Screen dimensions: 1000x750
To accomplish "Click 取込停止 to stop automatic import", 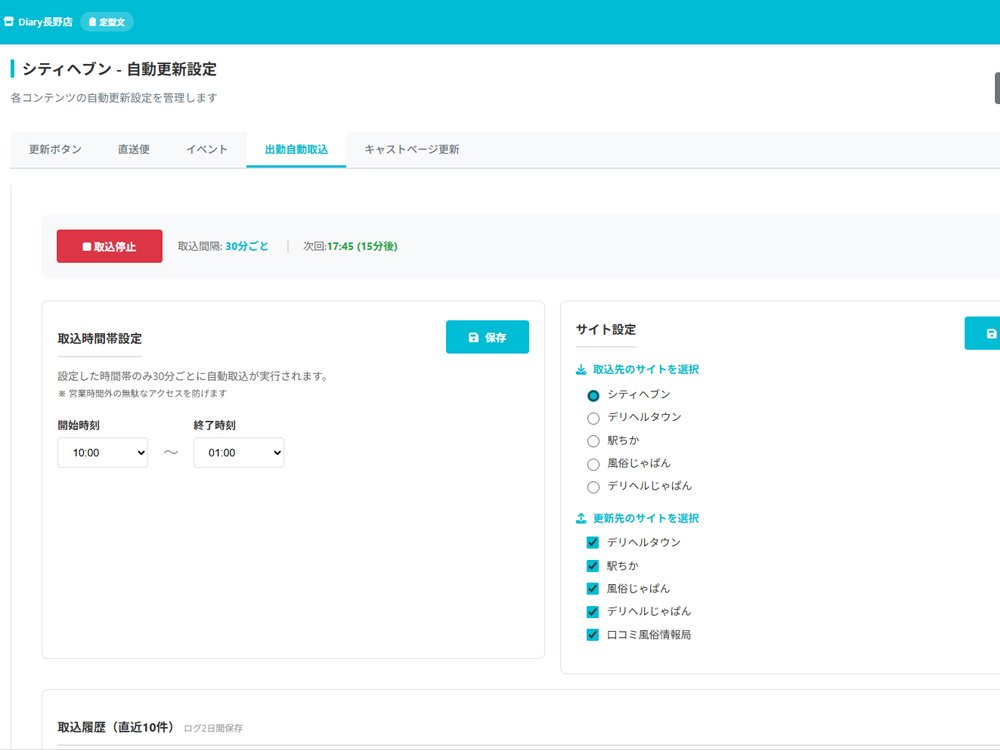I will [x=109, y=245].
